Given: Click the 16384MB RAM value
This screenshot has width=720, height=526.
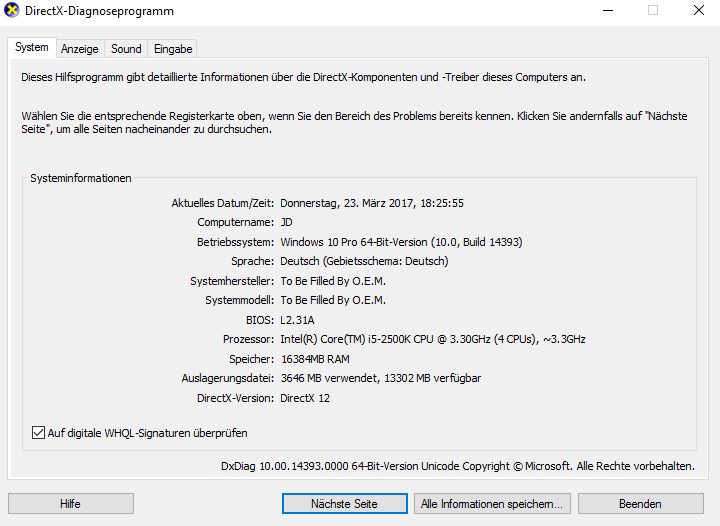Looking at the screenshot, I should click(x=315, y=359).
